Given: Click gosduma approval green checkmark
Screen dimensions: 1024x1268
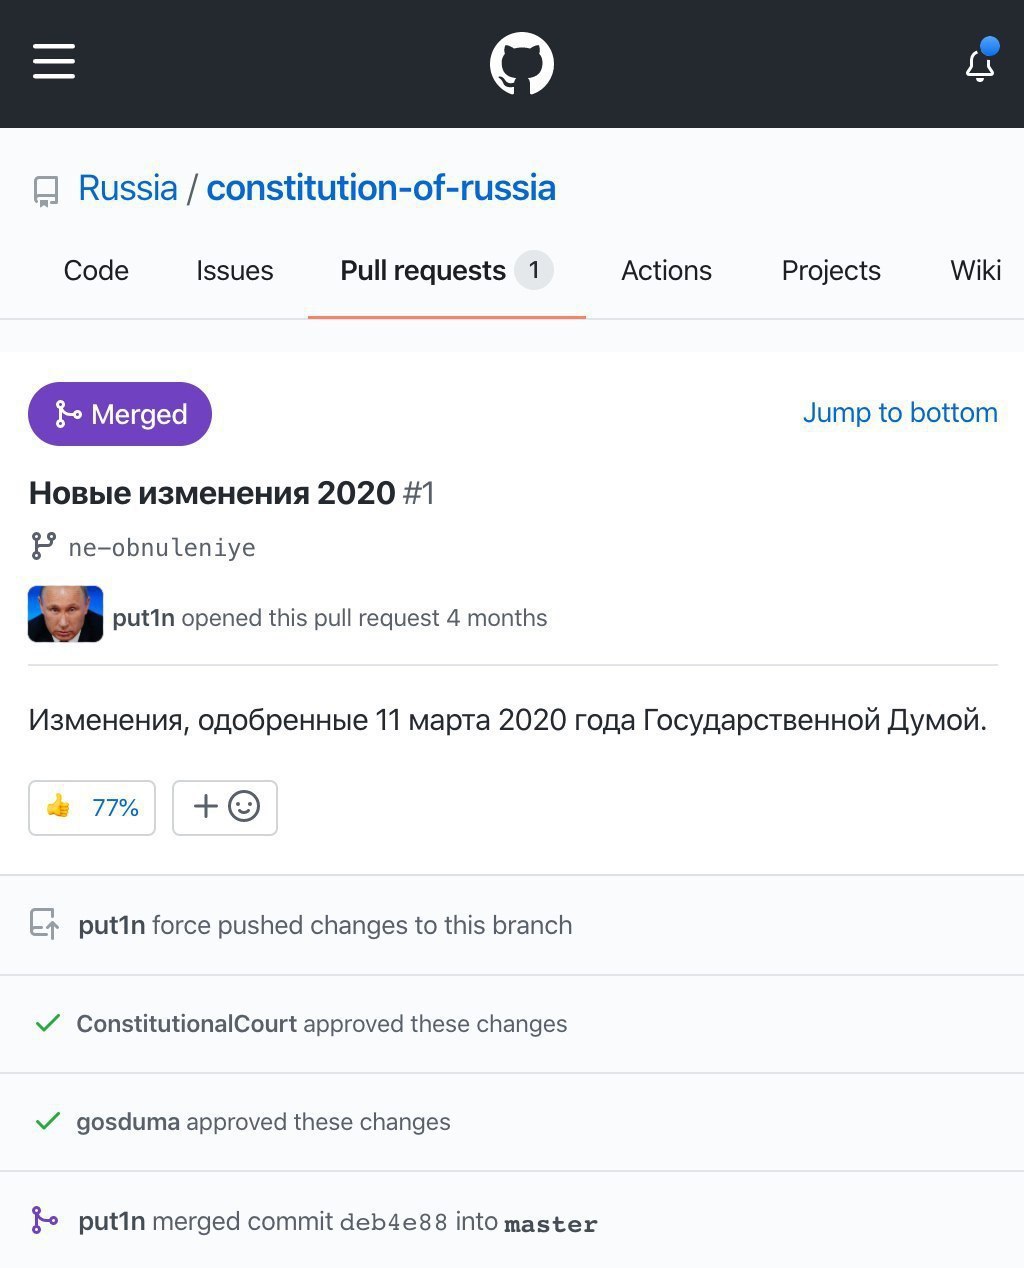Looking at the screenshot, I should (47, 1121).
